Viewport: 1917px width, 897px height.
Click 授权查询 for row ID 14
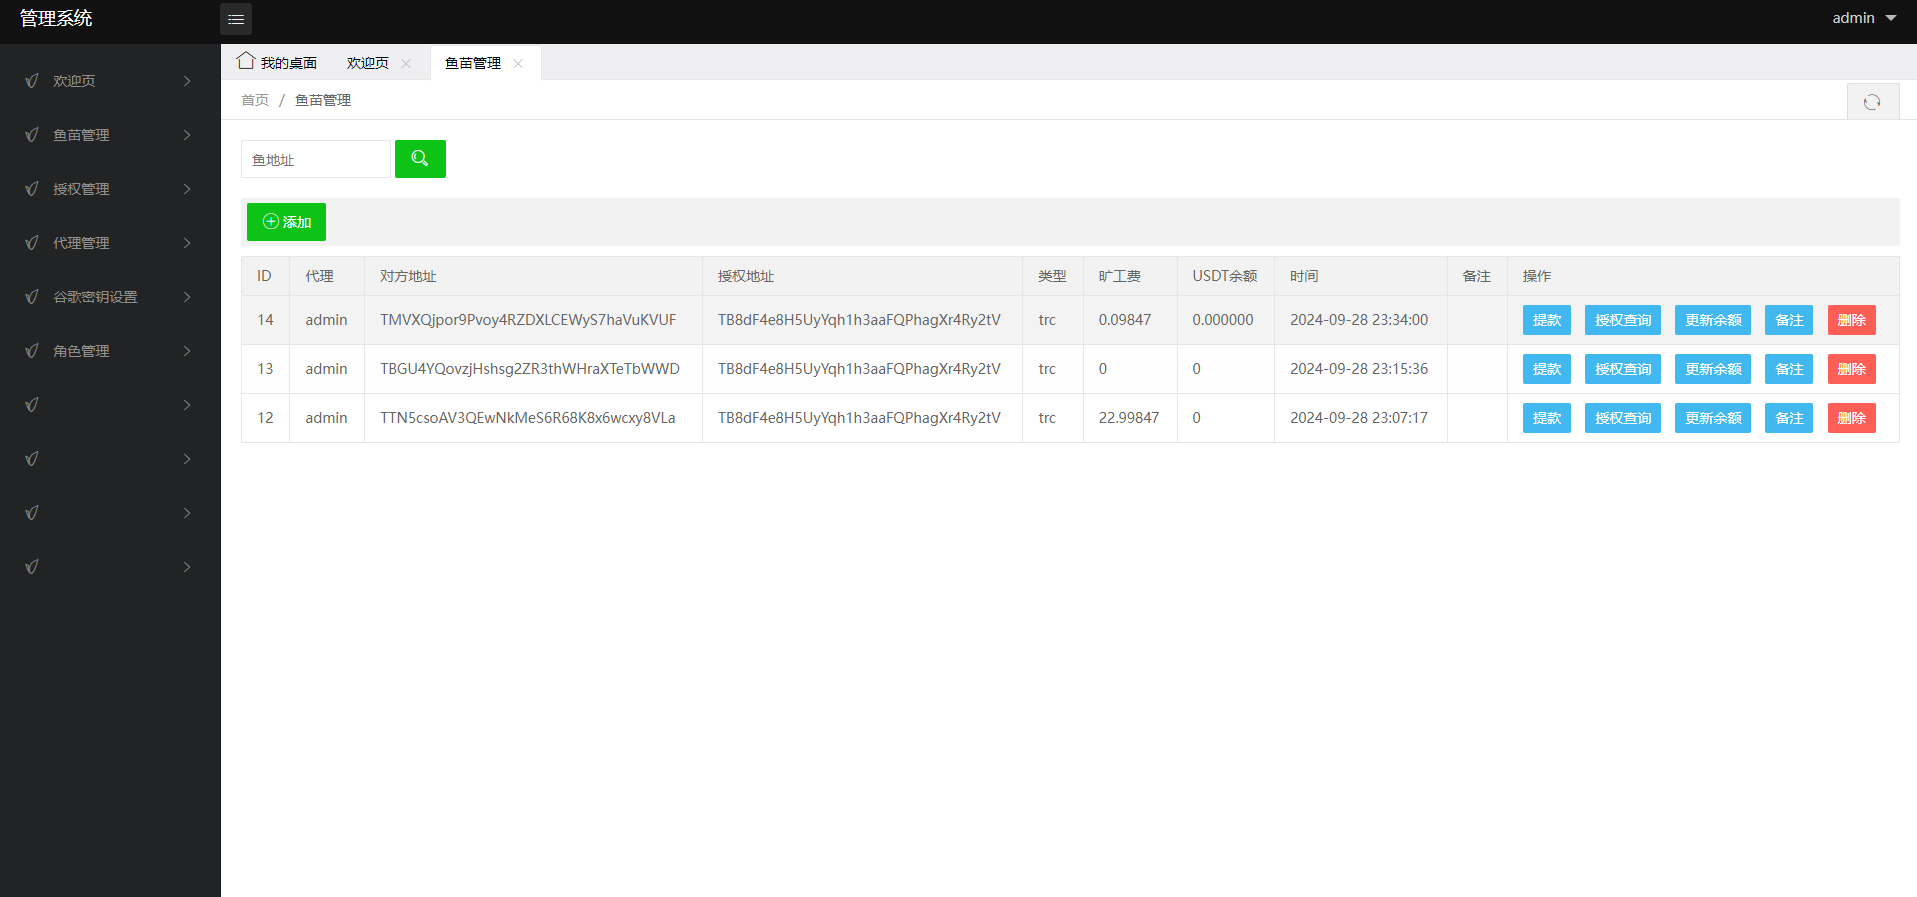1622,320
